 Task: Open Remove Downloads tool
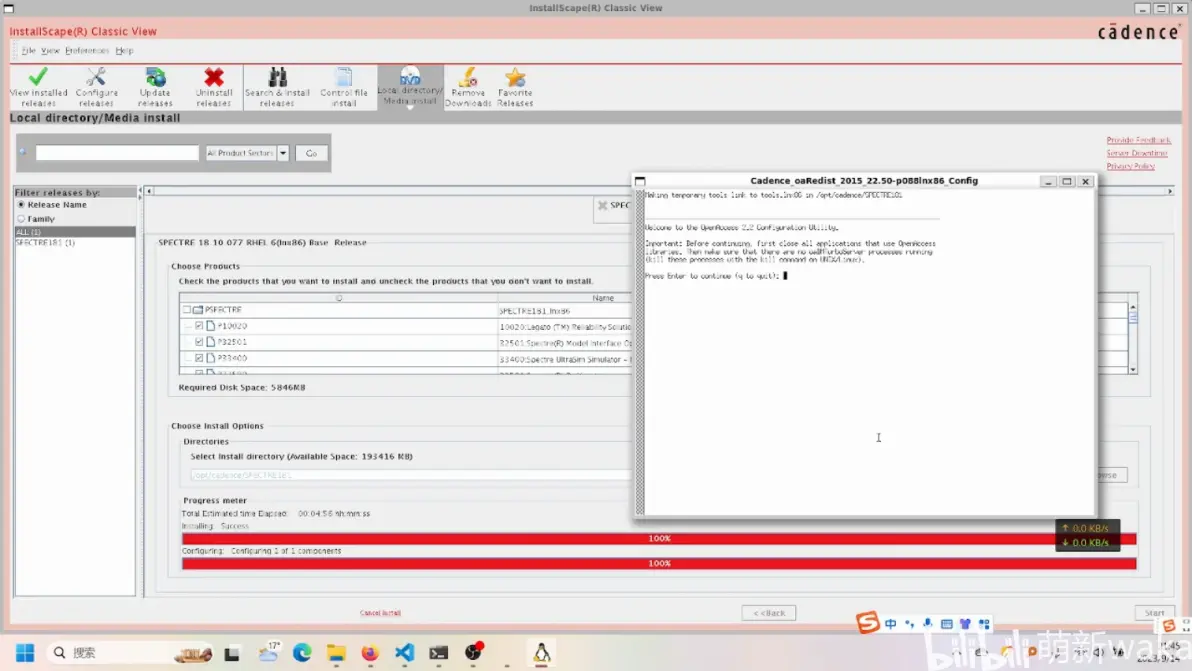[468, 87]
